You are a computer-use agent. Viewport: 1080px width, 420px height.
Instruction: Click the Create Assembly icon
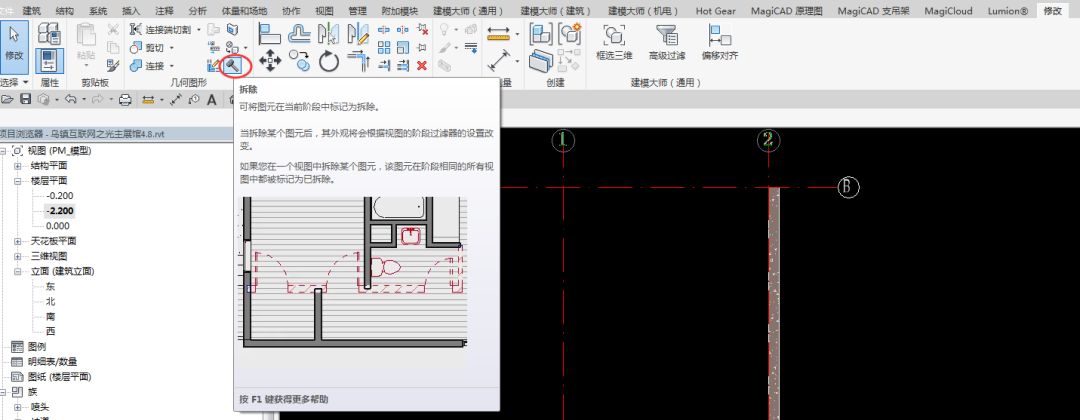[x=541, y=34]
